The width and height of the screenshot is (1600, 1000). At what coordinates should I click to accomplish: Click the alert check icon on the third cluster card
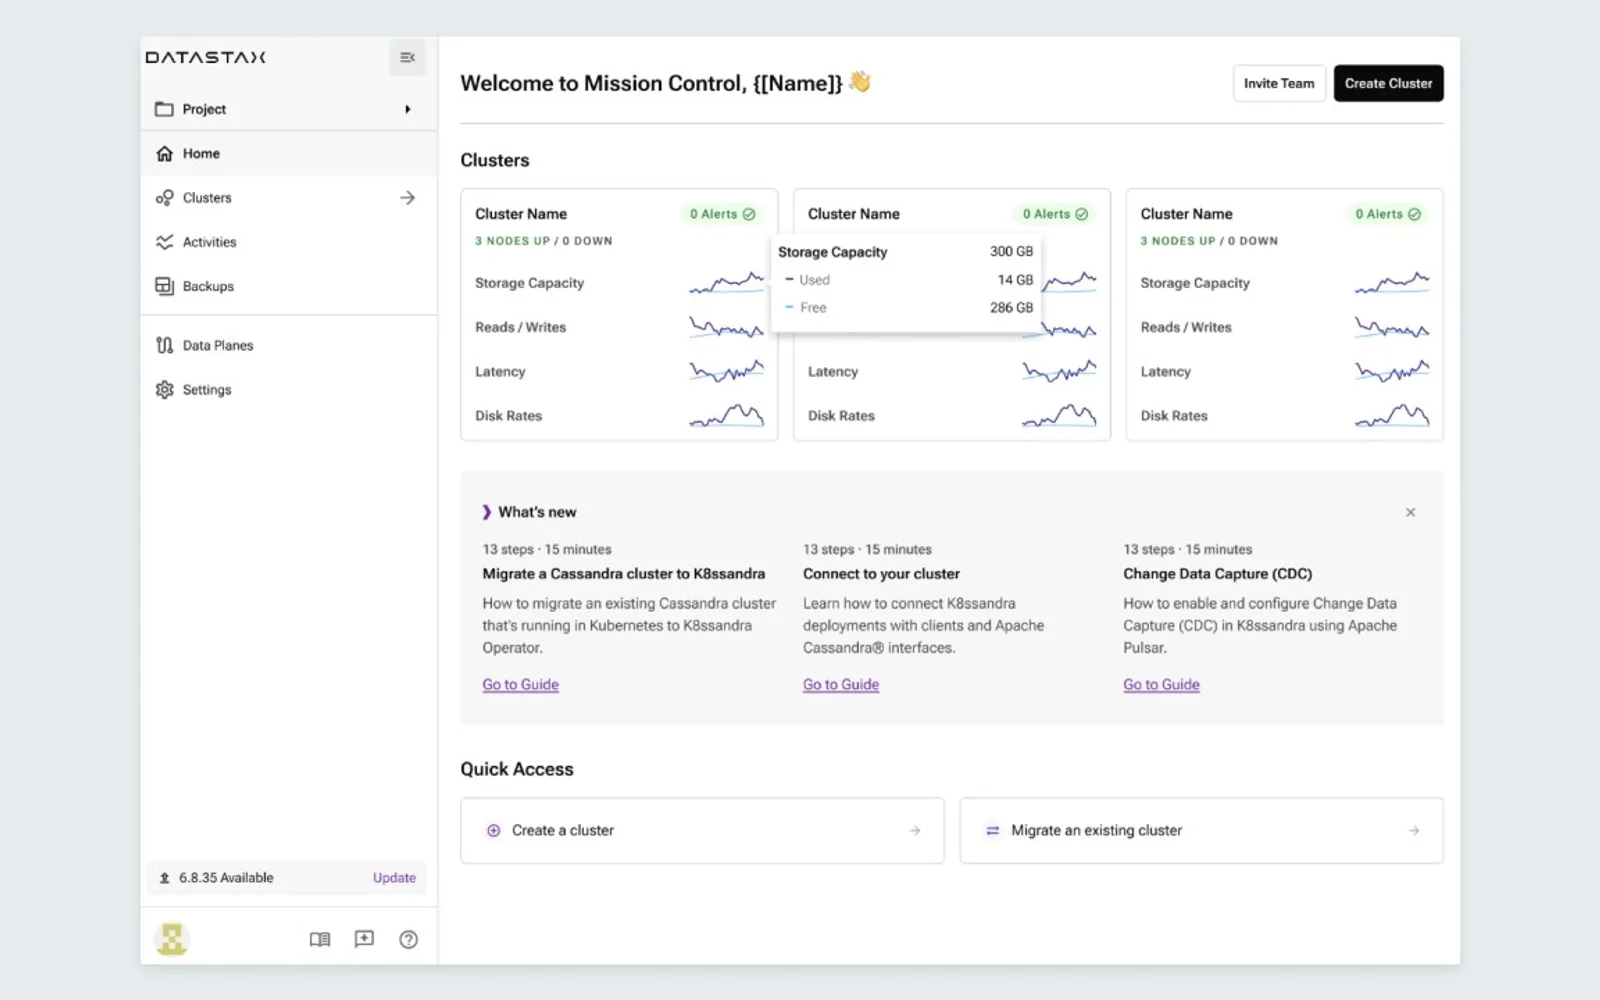(1414, 214)
